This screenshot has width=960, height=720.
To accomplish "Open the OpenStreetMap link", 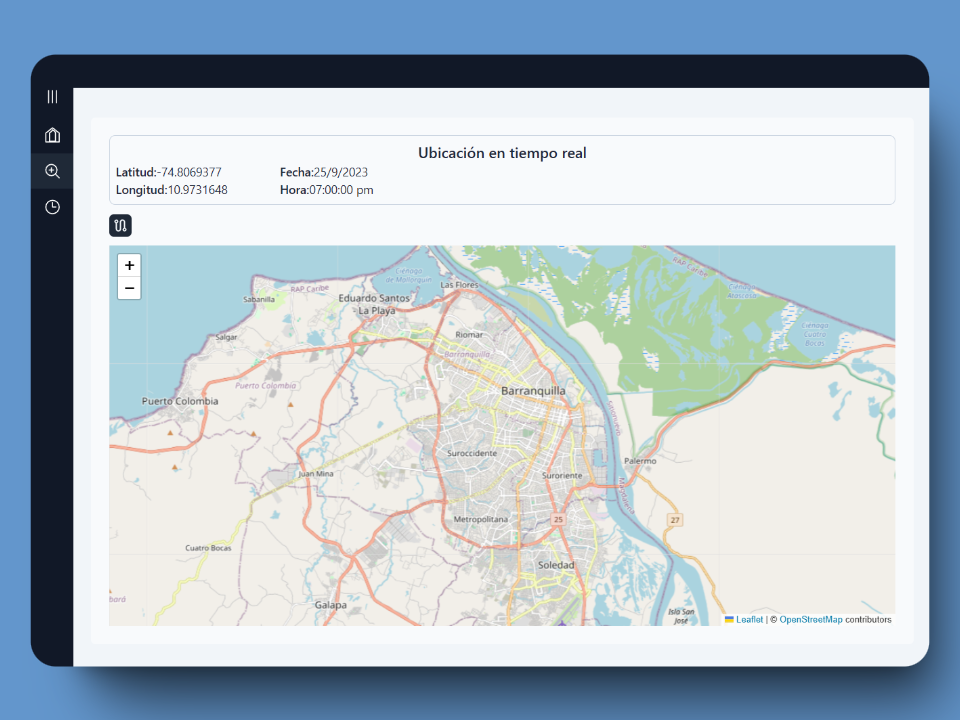I will point(810,619).
